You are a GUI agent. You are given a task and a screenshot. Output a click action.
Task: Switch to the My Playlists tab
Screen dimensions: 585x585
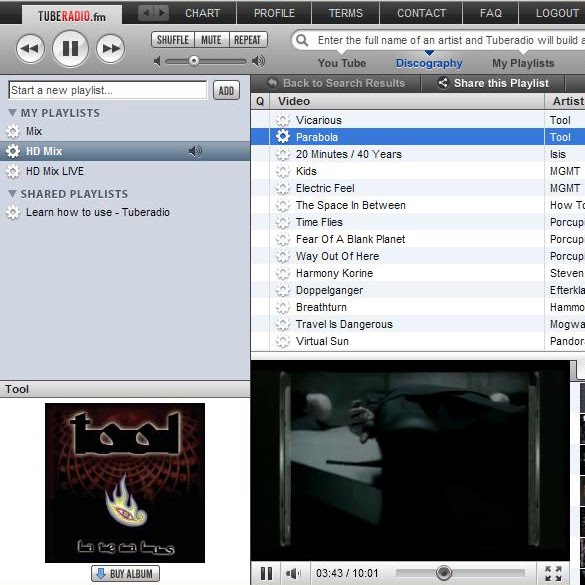pos(523,63)
